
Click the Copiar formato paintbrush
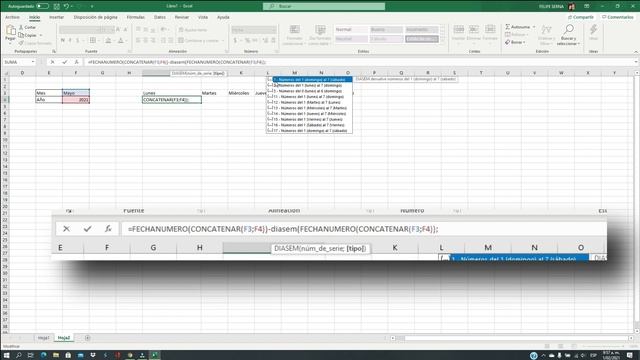click(35, 43)
